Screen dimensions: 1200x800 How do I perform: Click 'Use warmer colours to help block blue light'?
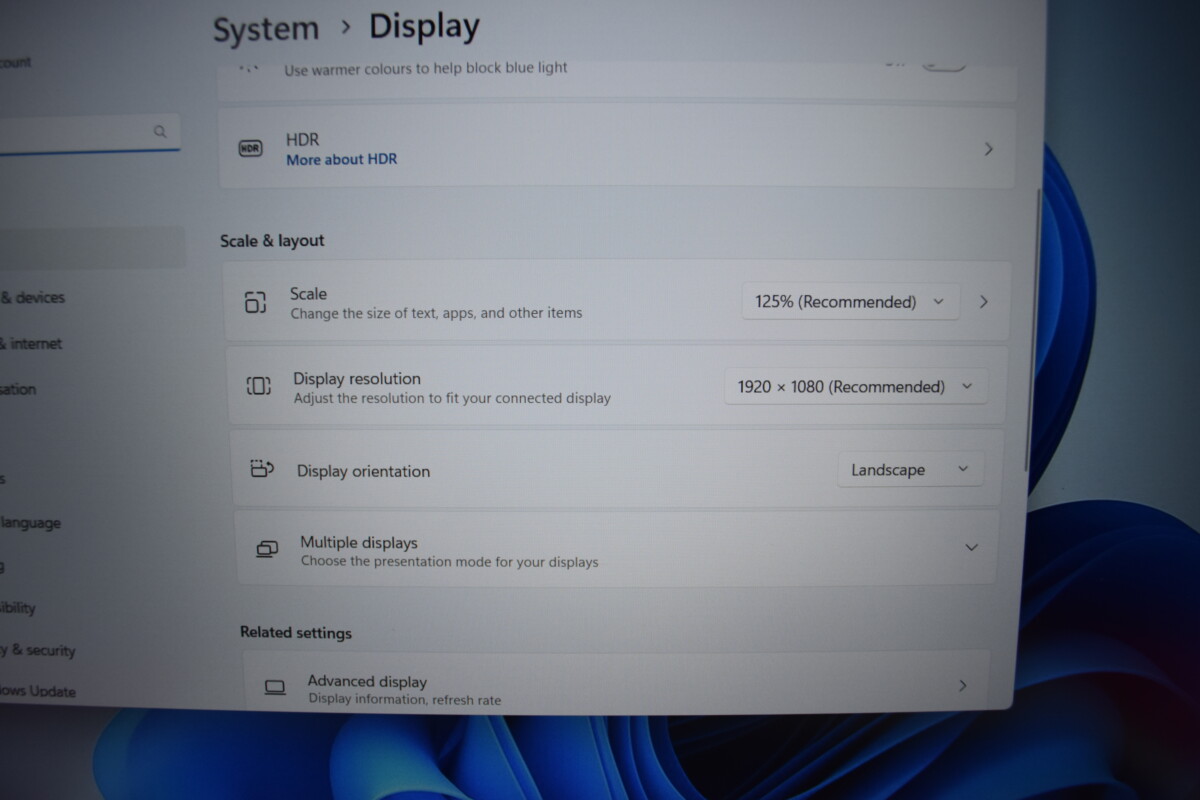pos(426,69)
